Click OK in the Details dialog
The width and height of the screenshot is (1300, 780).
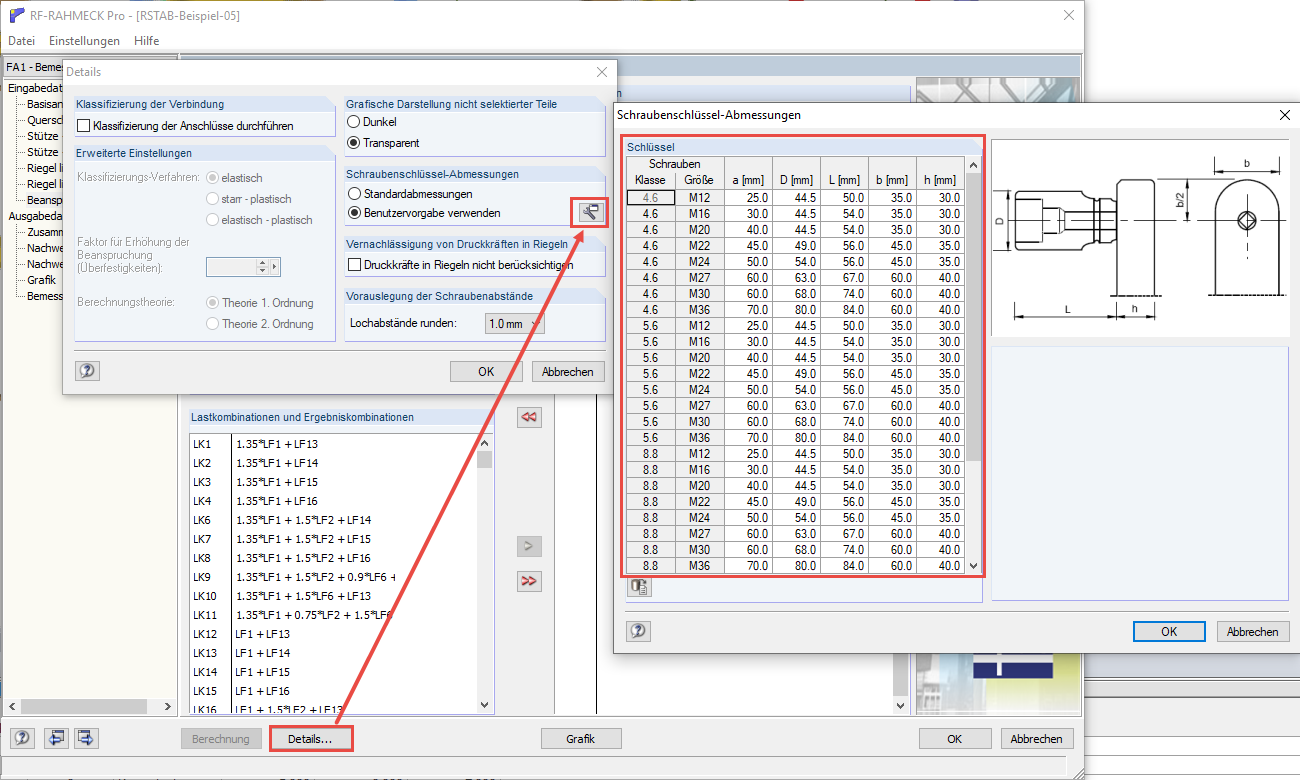pyautogui.click(x=486, y=371)
